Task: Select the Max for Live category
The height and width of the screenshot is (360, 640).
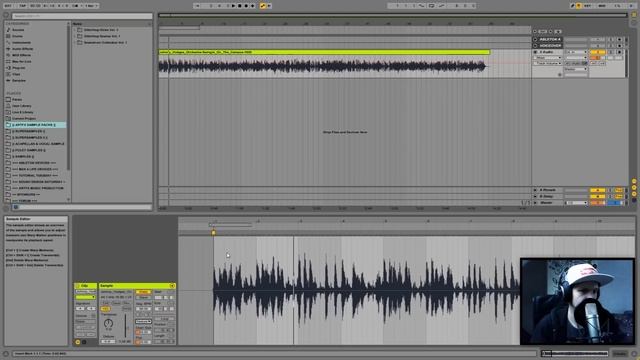Action: point(22,62)
